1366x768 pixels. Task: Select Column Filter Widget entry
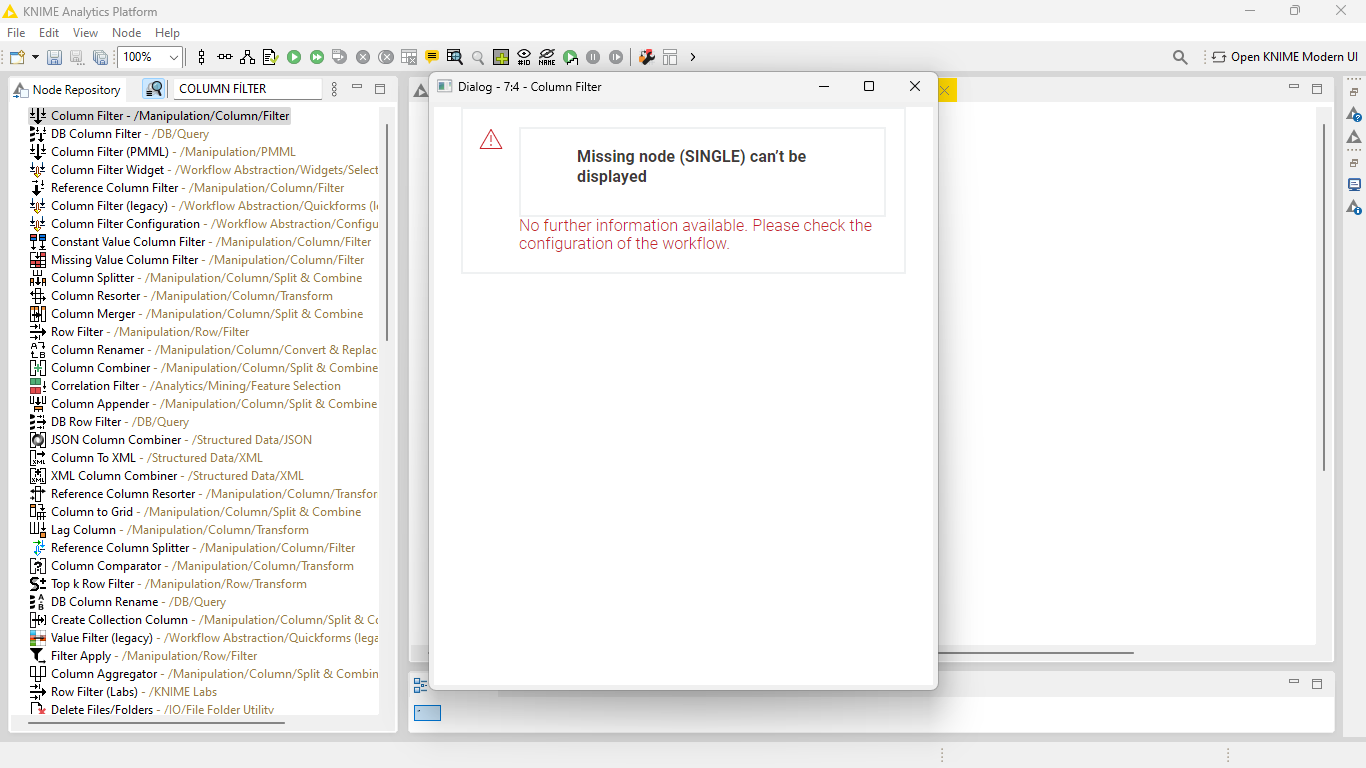point(204,170)
